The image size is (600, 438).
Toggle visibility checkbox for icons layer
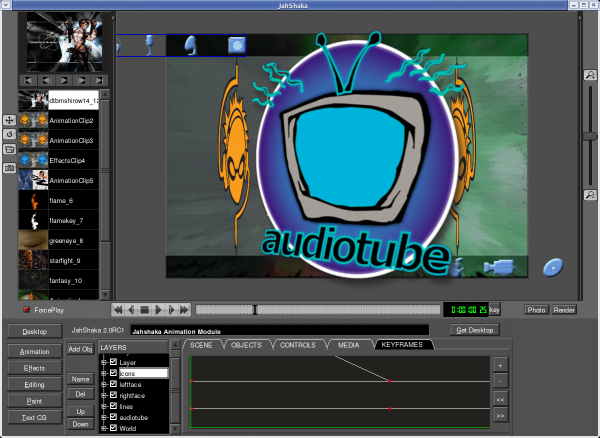113,373
